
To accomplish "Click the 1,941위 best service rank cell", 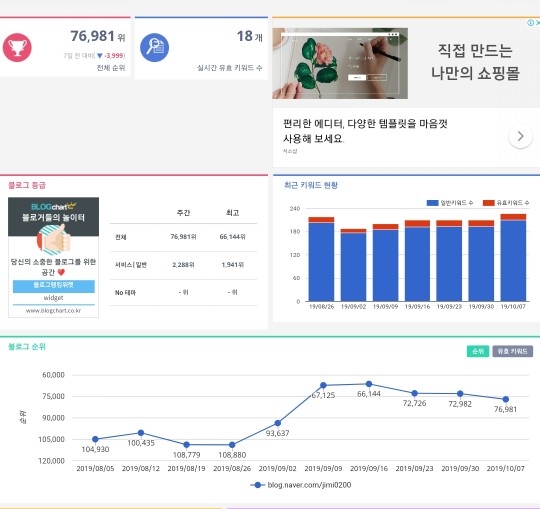I will (x=232, y=265).
